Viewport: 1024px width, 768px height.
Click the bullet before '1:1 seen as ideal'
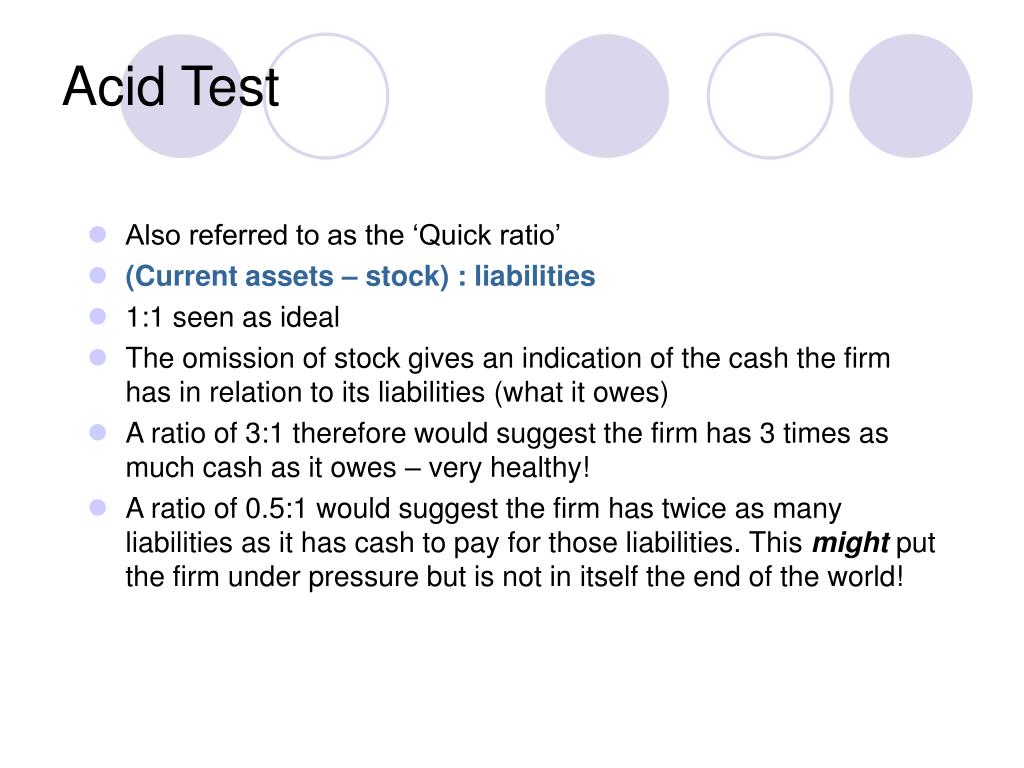(x=98, y=317)
